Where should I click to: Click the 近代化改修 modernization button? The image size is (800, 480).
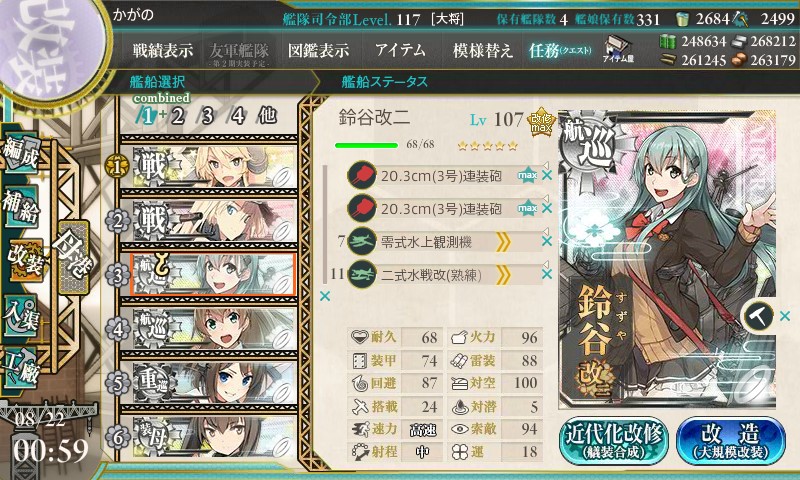614,440
